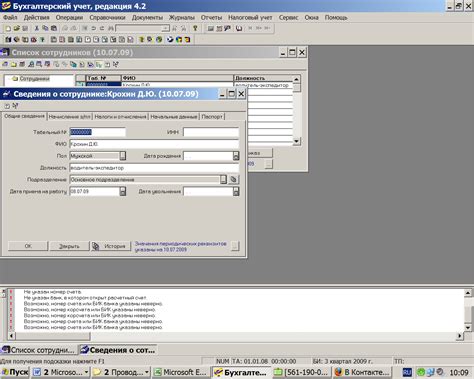Click the green filter icon in second toolbar
Viewport: 474px width, 379px height.
pos(42,40)
